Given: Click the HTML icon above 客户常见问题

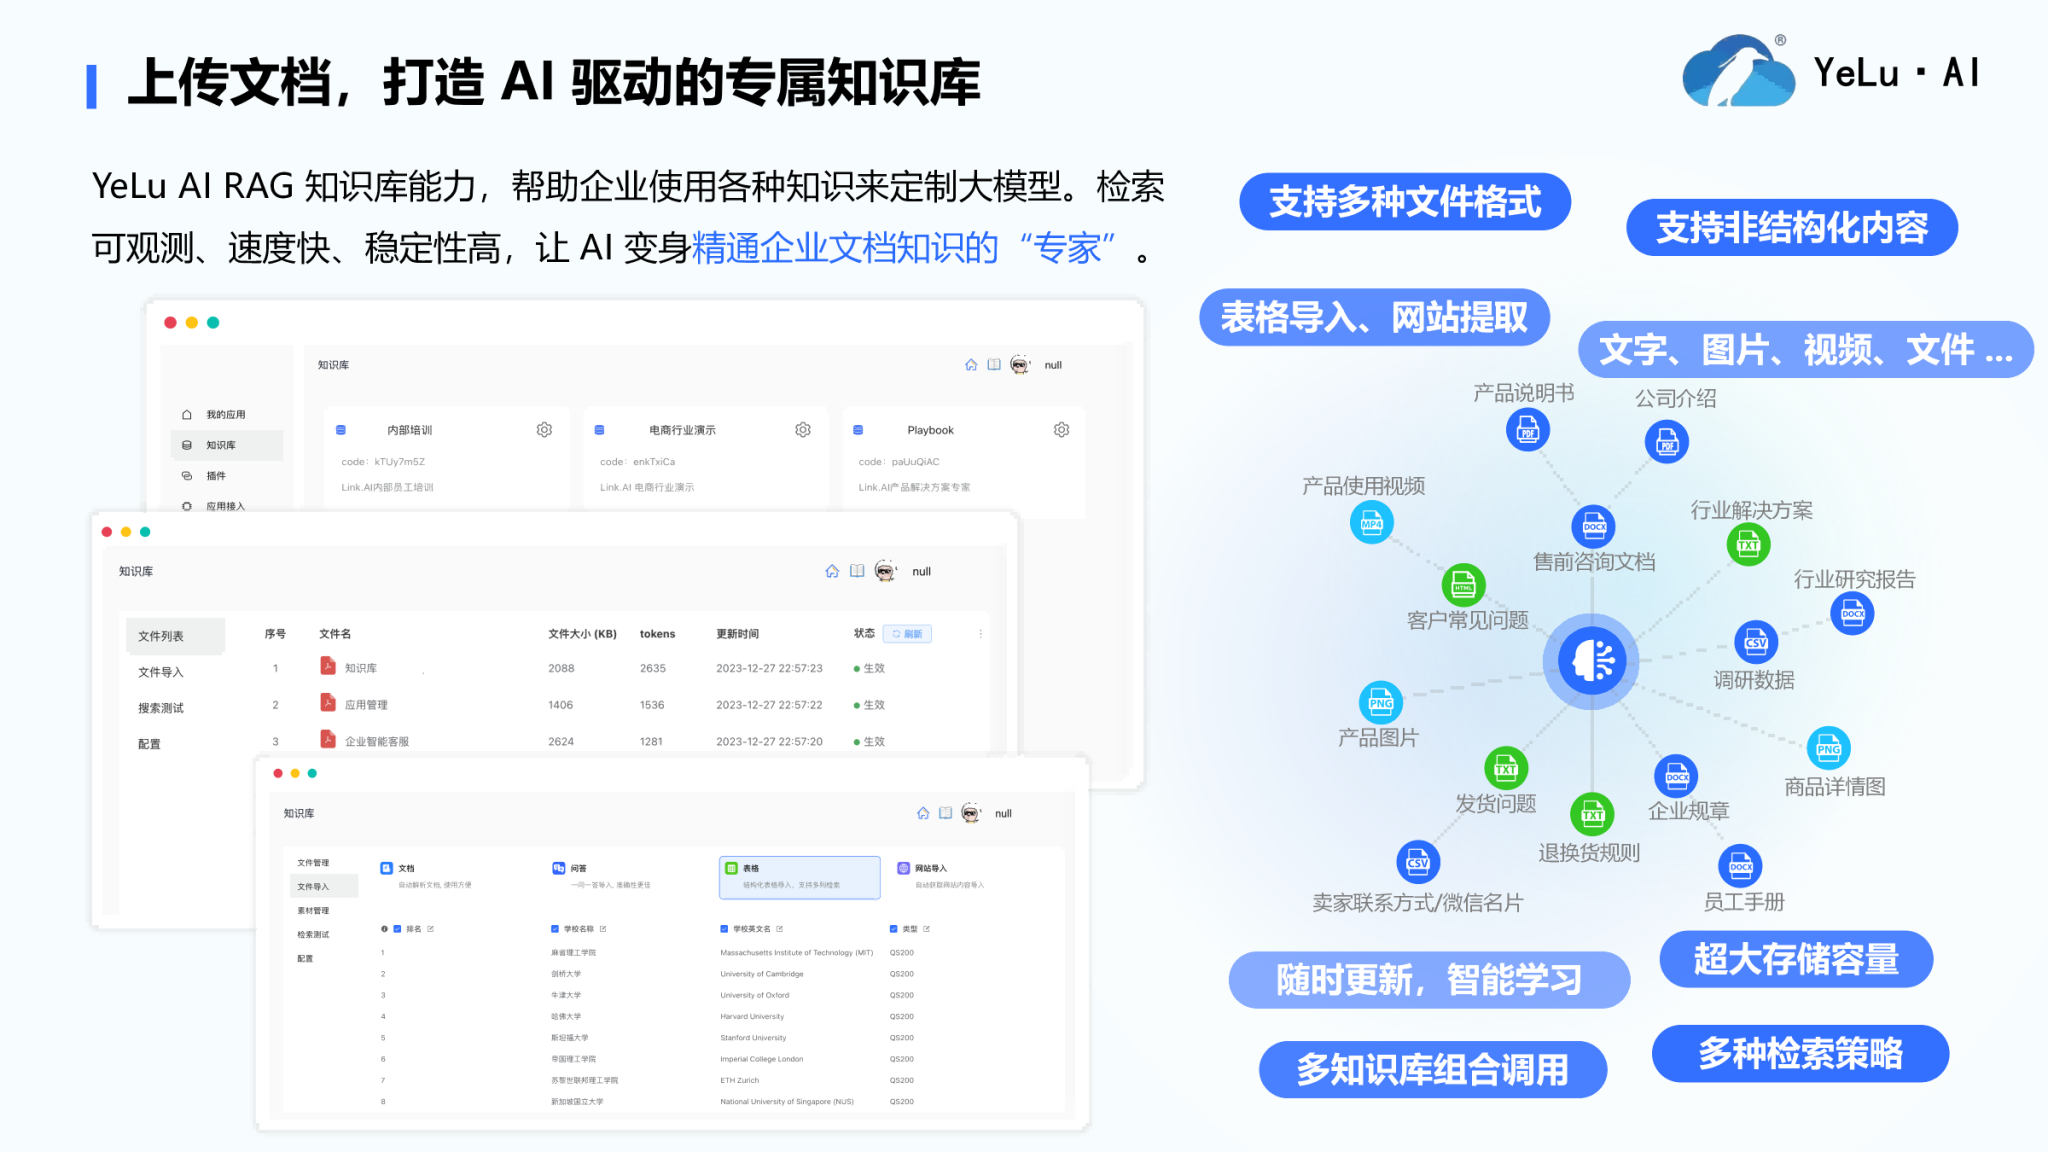Looking at the screenshot, I should point(1463,585).
